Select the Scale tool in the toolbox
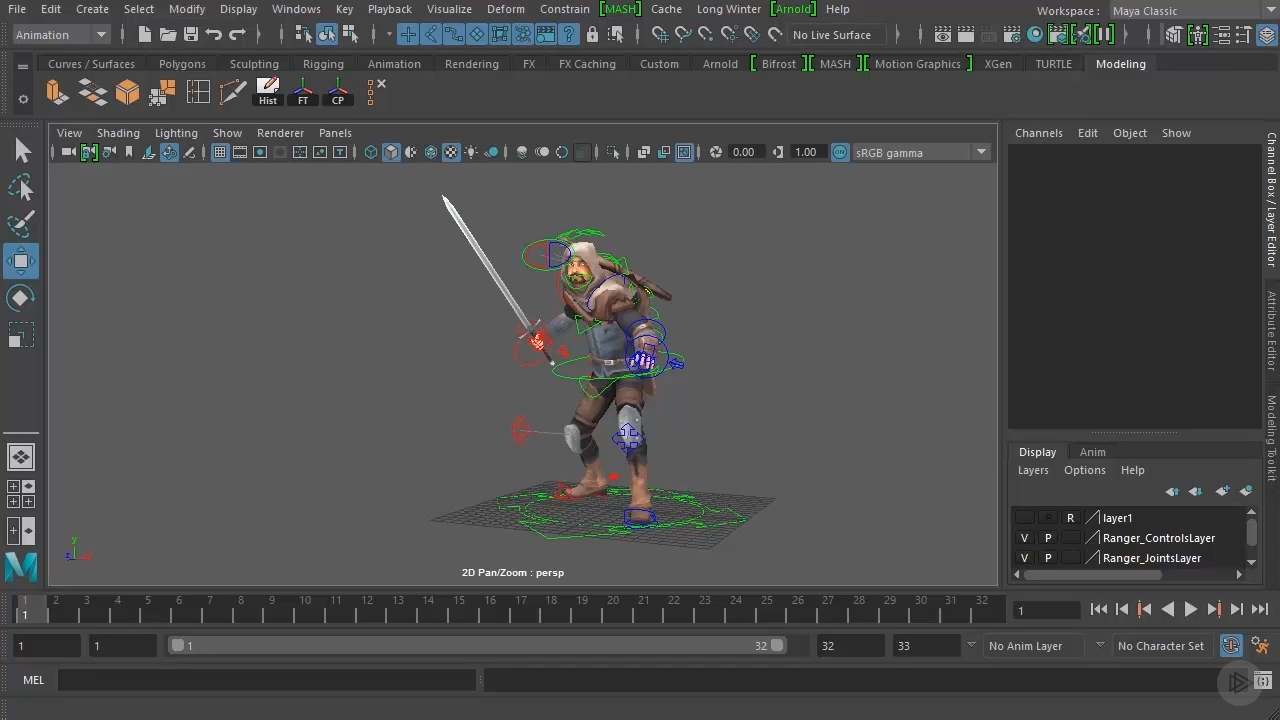 coord(21,335)
